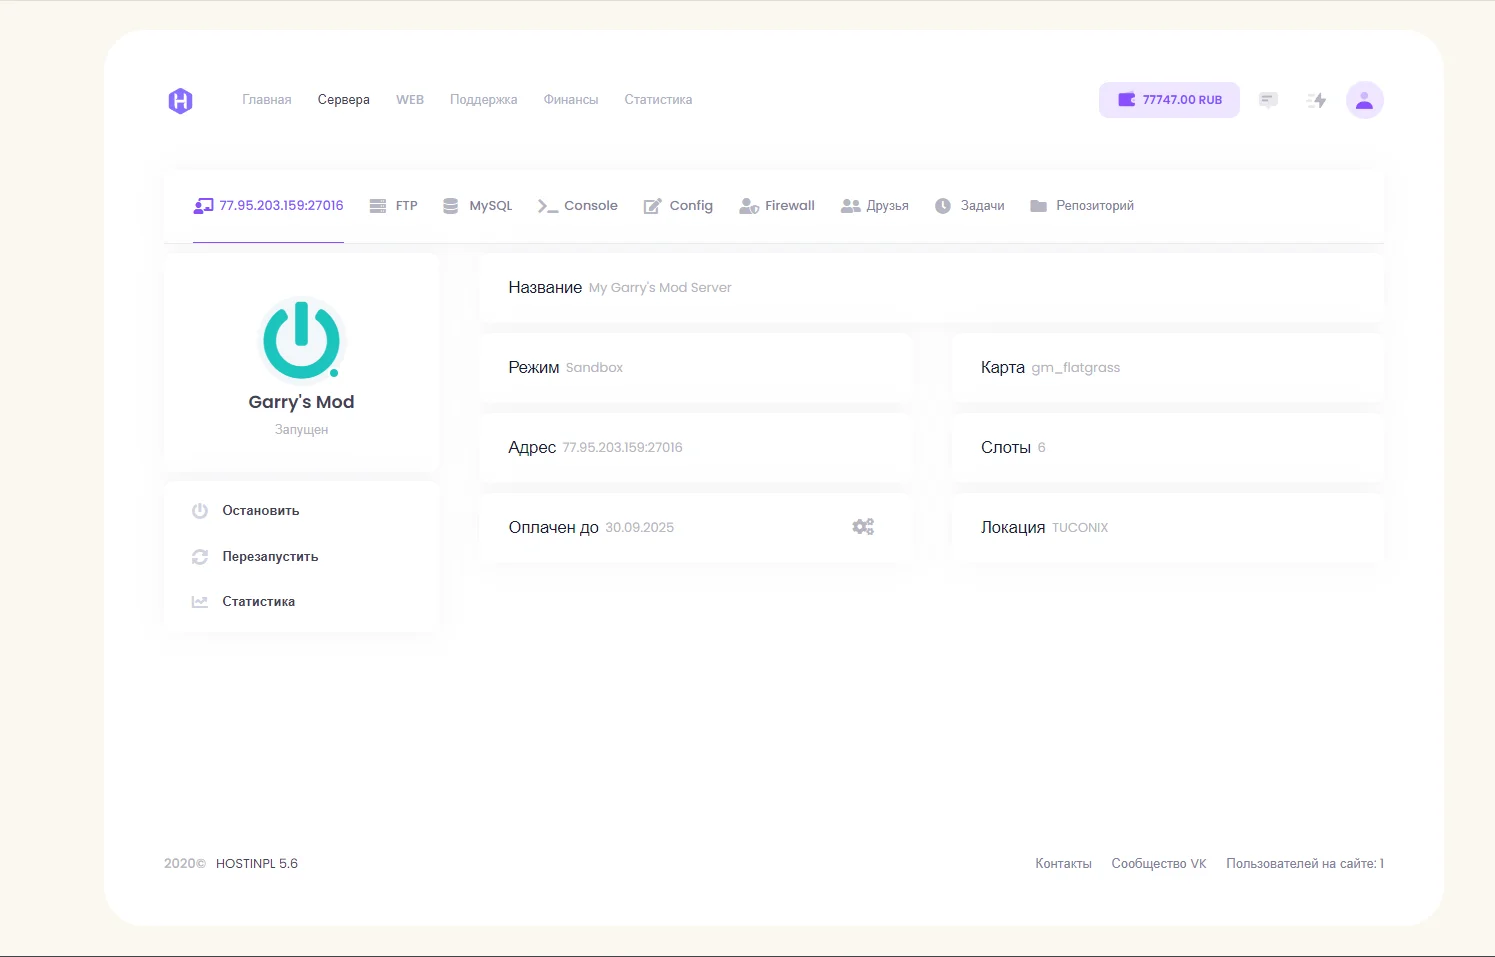Open the Firewall tab

pyautogui.click(x=777, y=206)
